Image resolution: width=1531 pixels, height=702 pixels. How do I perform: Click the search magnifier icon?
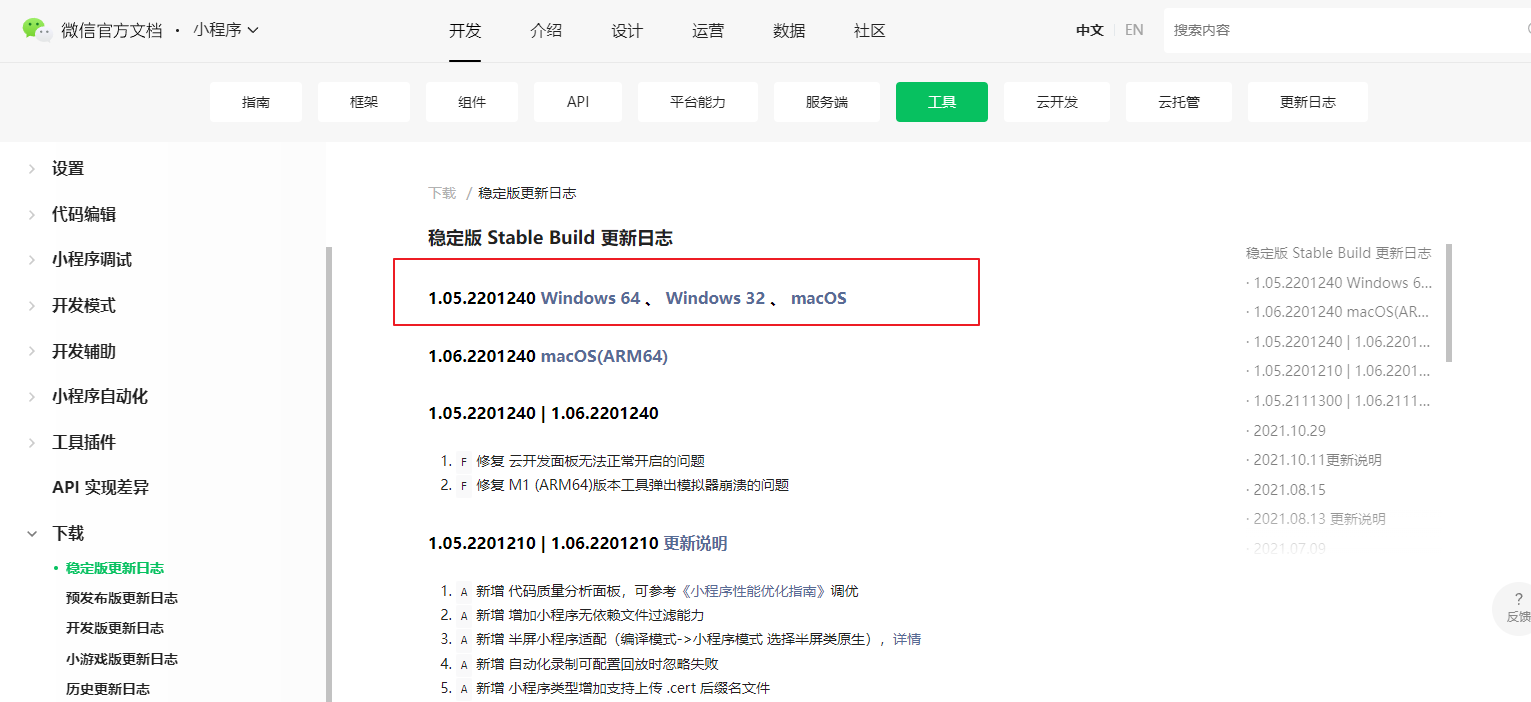pyautogui.click(x=1527, y=31)
